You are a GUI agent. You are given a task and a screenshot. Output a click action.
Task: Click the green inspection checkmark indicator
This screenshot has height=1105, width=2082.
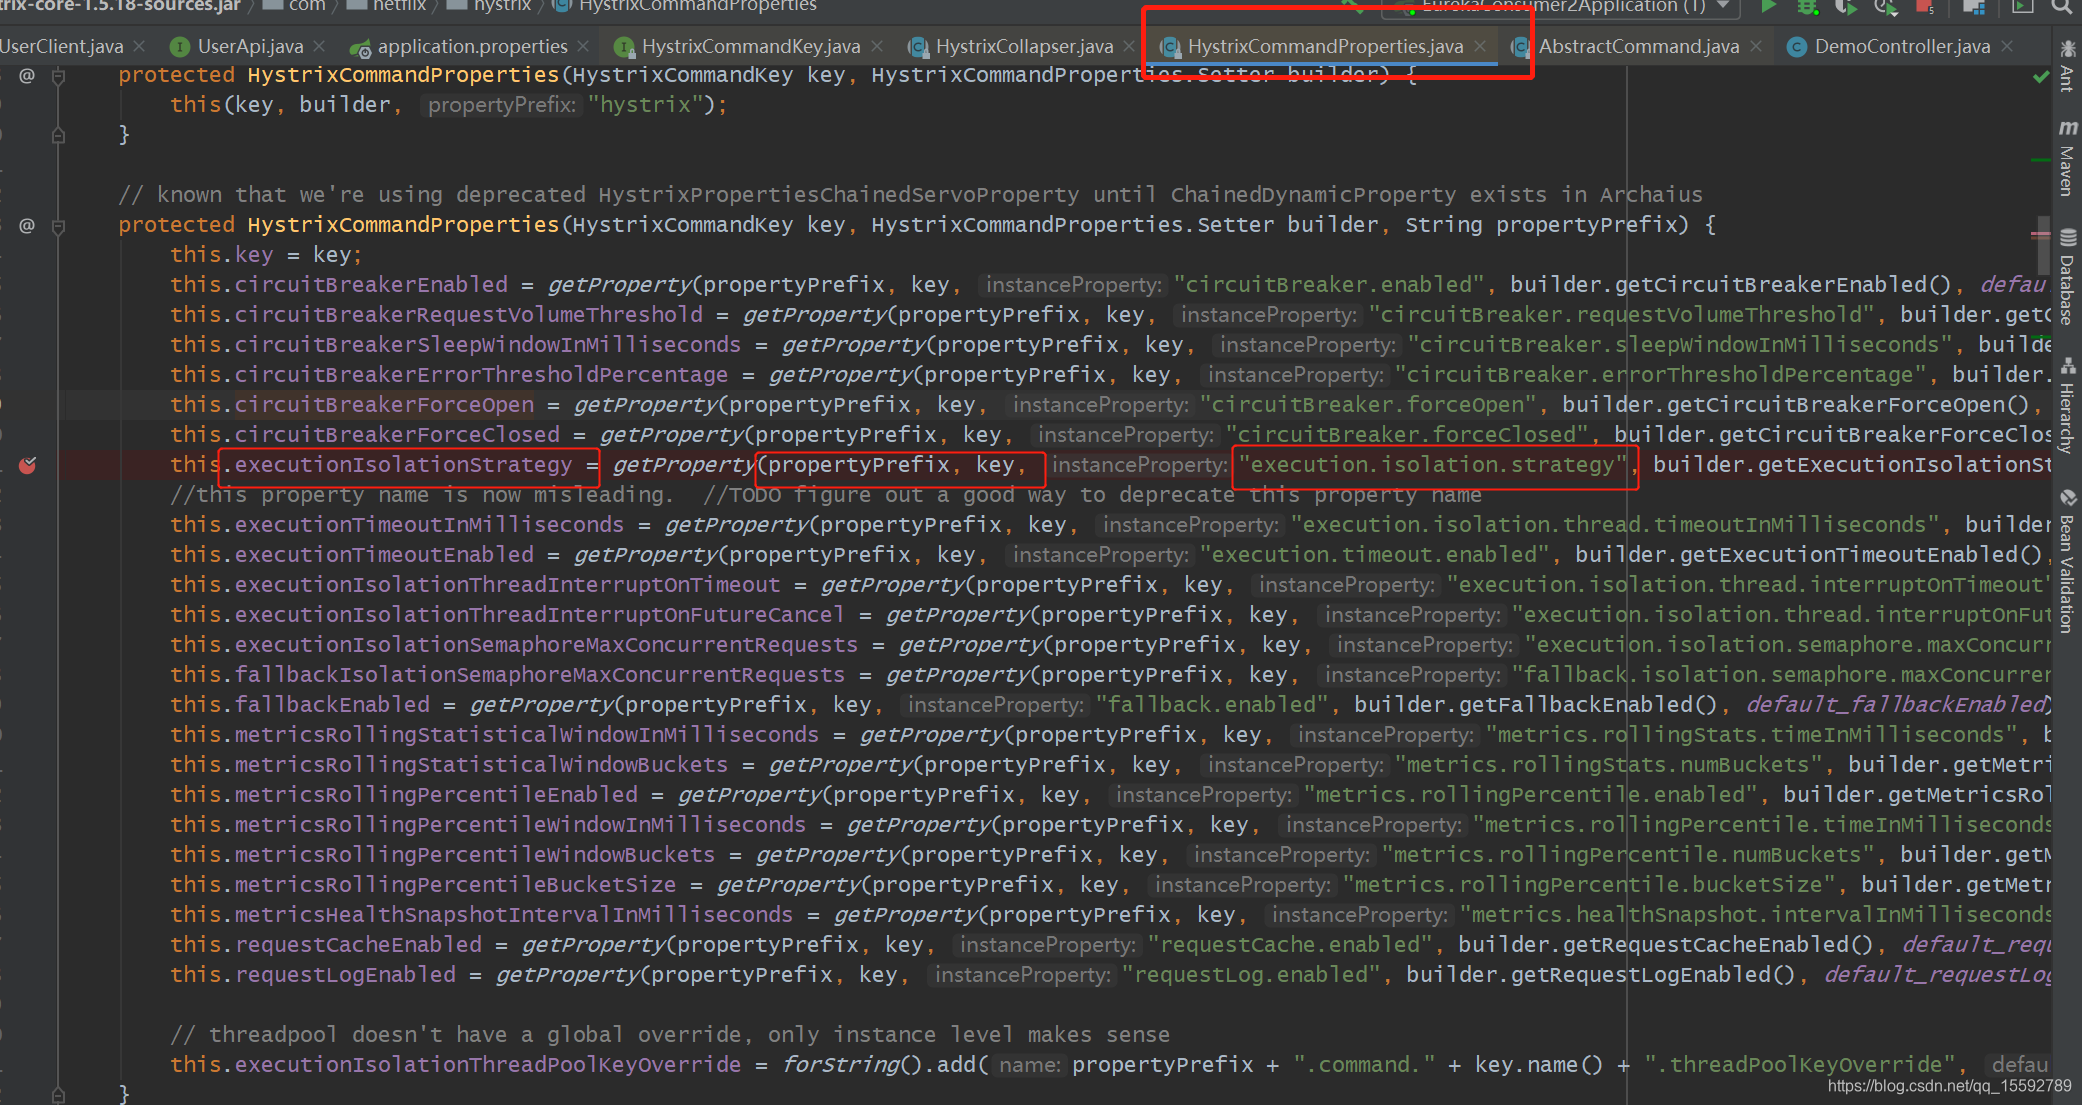pyautogui.click(x=2041, y=76)
